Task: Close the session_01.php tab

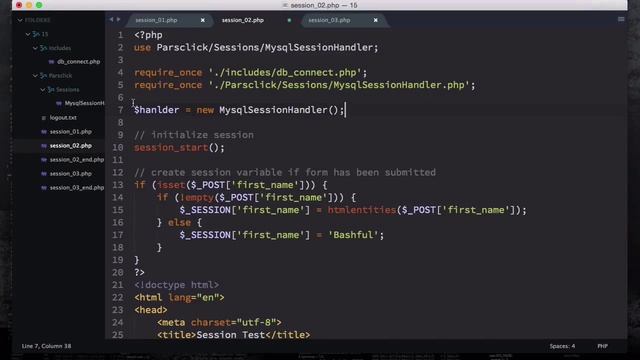Action: click(202, 20)
